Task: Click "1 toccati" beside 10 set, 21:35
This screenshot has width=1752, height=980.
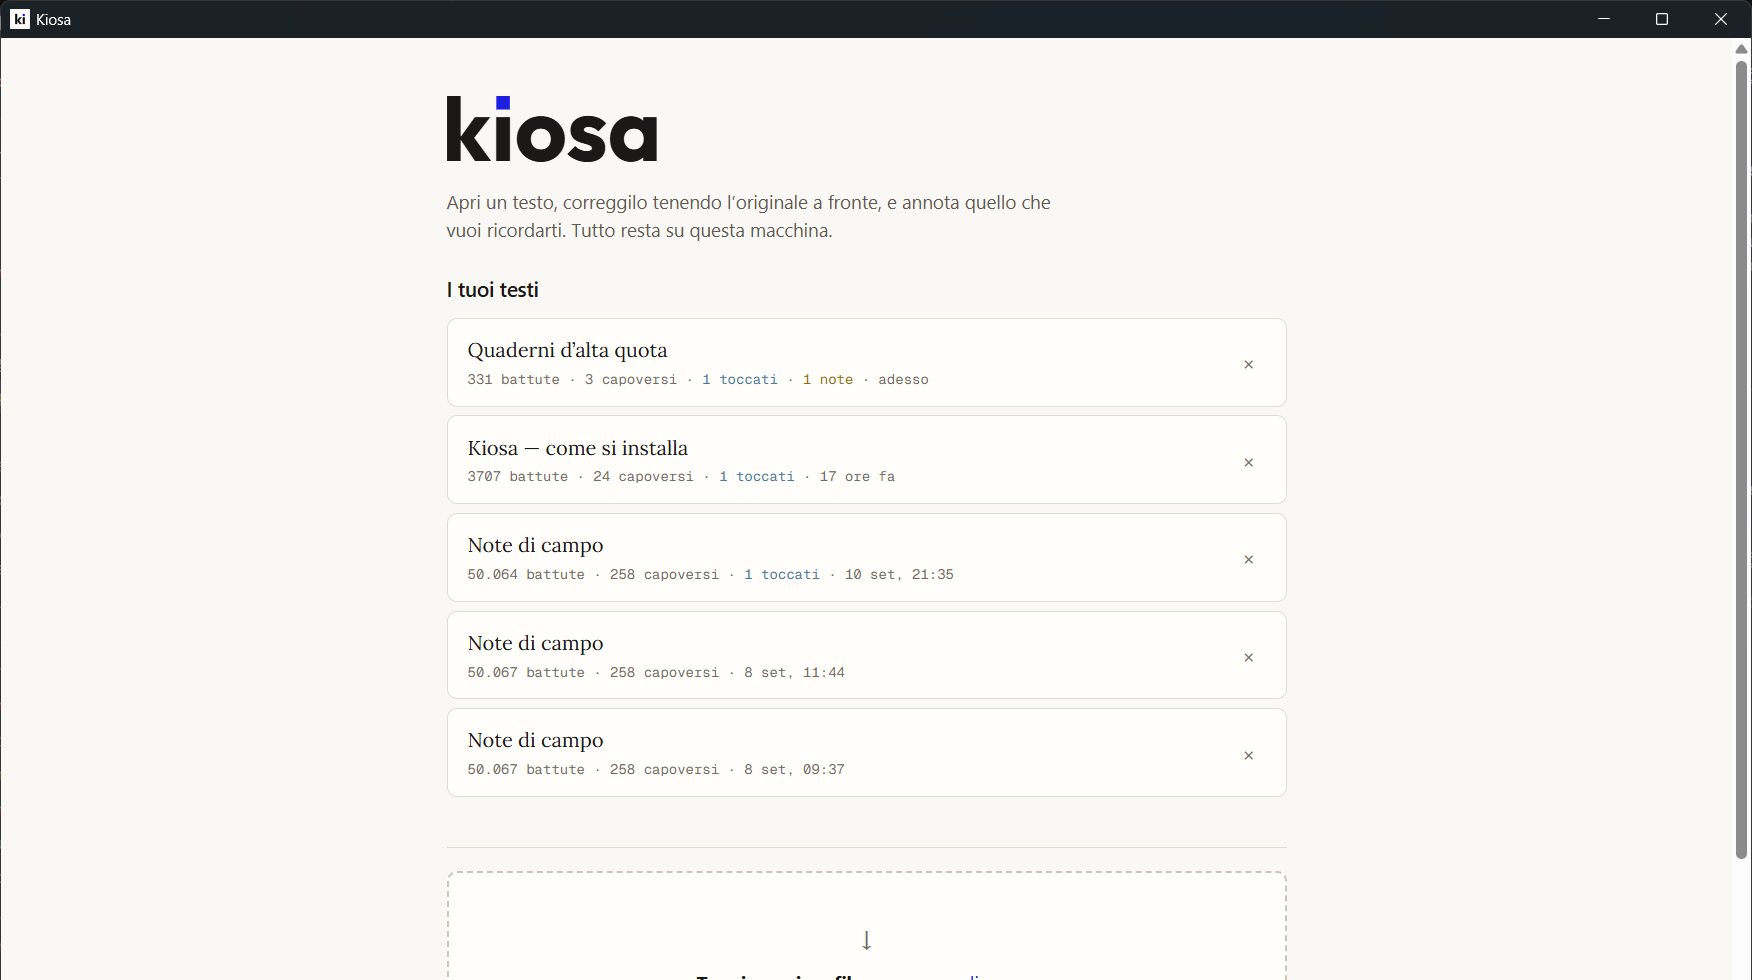Action: tap(782, 575)
